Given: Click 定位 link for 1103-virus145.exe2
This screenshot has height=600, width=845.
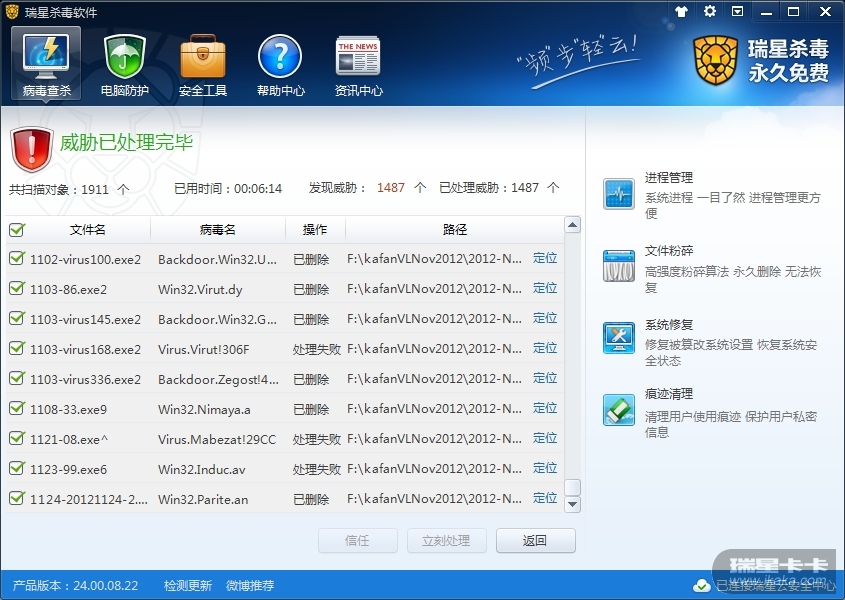Looking at the screenshot, I should pos(545,319).
